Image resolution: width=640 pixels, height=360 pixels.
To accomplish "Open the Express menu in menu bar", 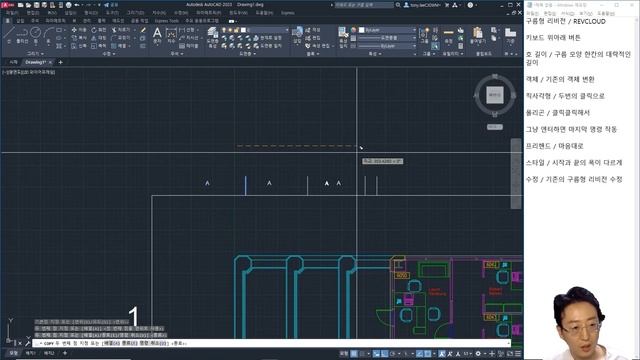I will click(287, 13).
